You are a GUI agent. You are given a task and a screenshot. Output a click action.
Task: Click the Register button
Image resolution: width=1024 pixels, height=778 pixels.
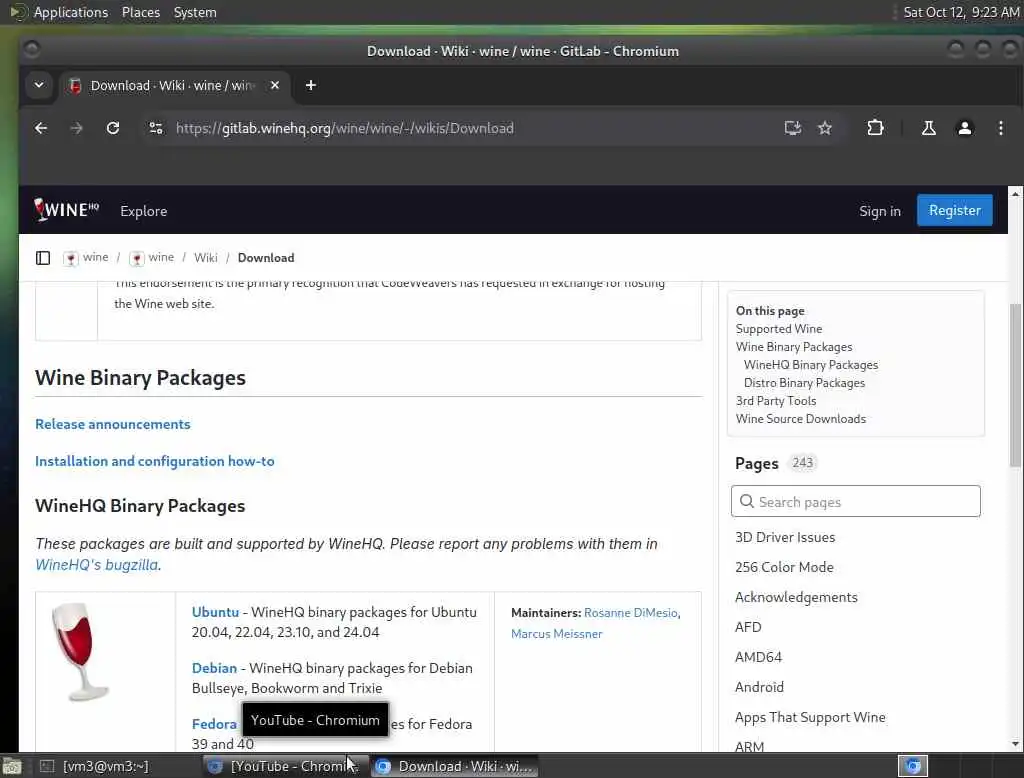tap(954, 210)
